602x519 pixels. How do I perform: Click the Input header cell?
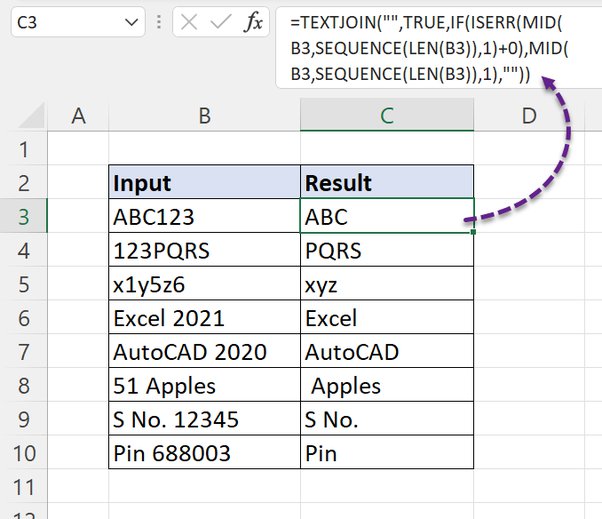coord(205,182)
